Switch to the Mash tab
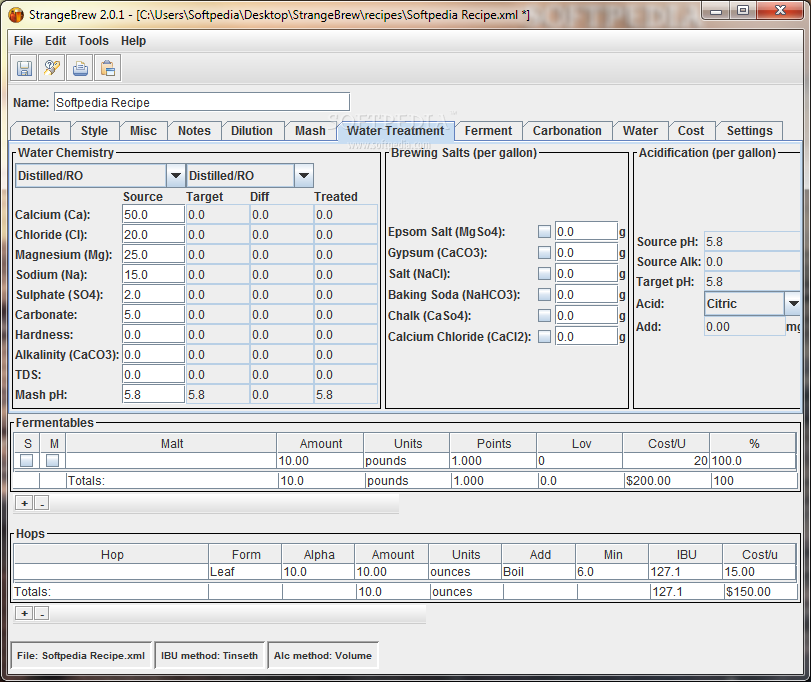This screenshot has width=811, height=682. [x=310, y=131]
